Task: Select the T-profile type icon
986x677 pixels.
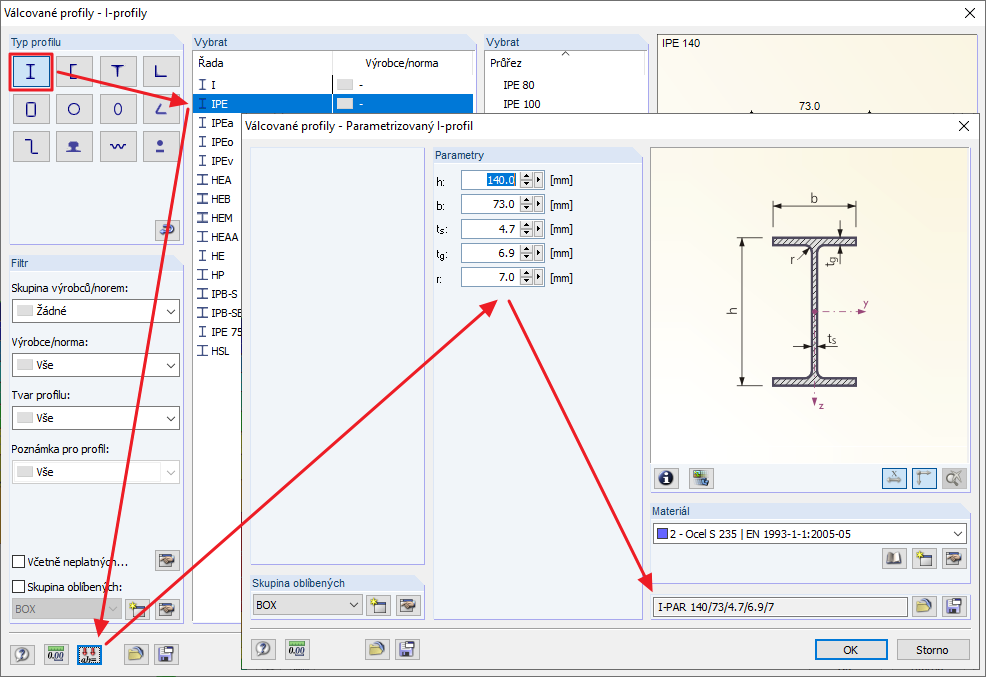Action: (118, 72)
